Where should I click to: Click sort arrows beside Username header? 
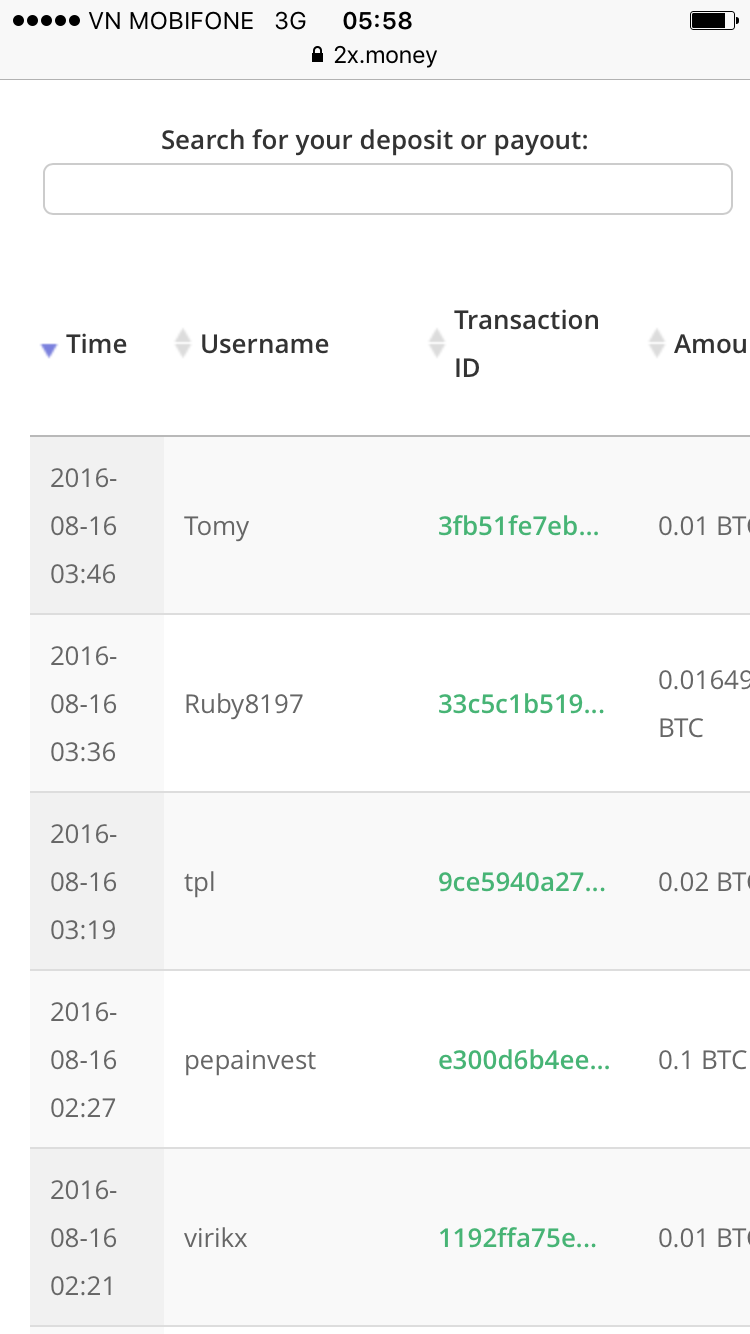tap(182, 344)
